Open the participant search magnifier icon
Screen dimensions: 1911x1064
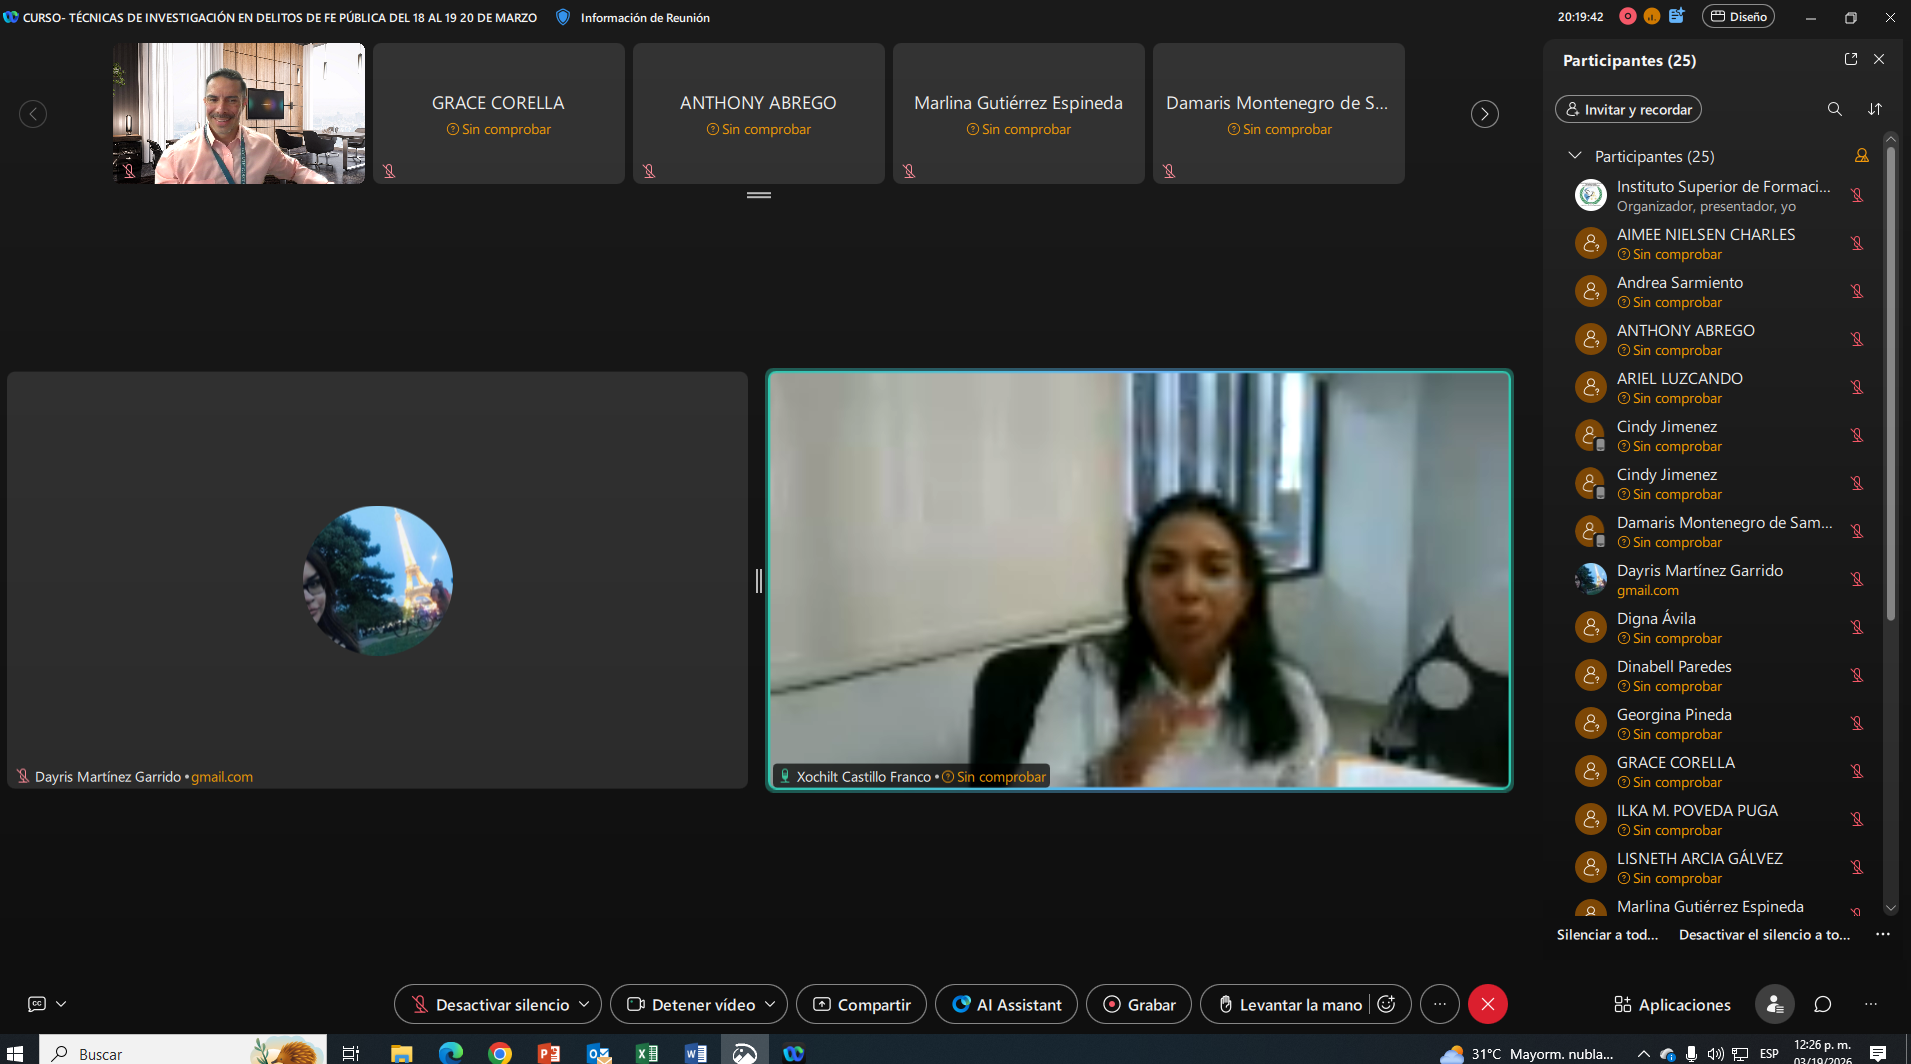pos(1834,109)
